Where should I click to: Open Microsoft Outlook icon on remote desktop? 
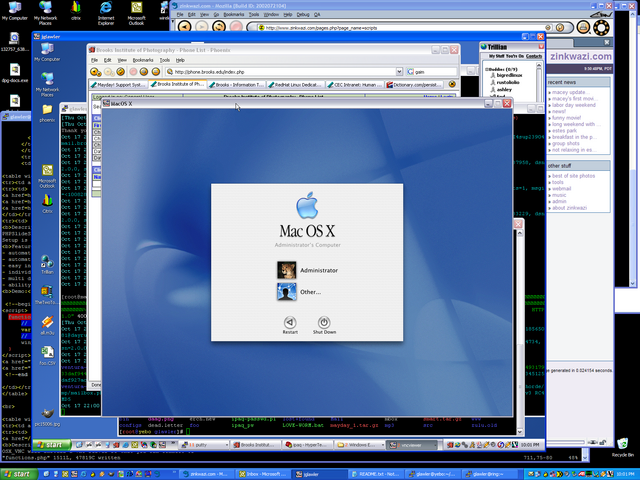47,176
